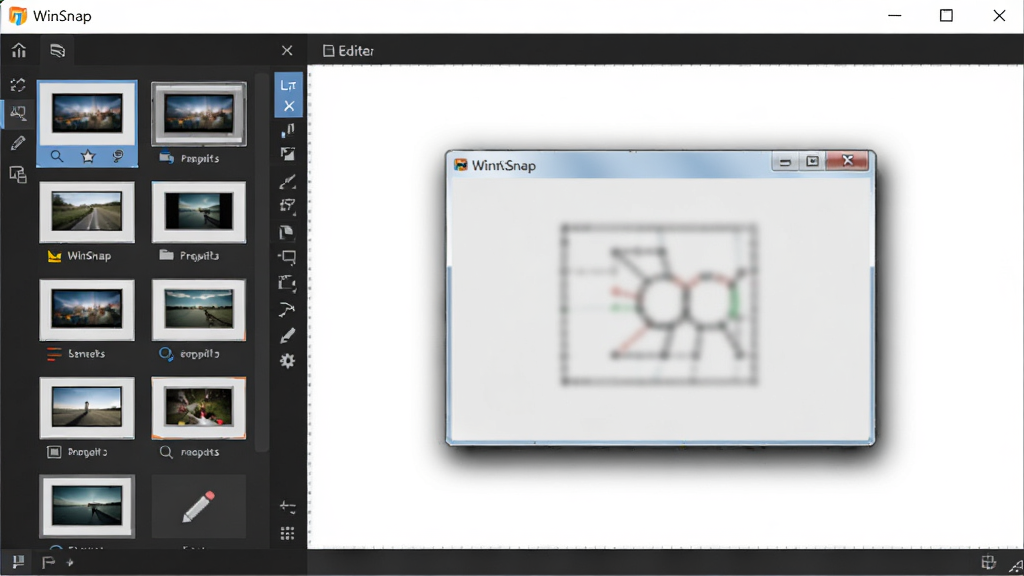Switch to the stacked layers panel tab
This screenshot has height=576, width=1024.
[57, 50]
